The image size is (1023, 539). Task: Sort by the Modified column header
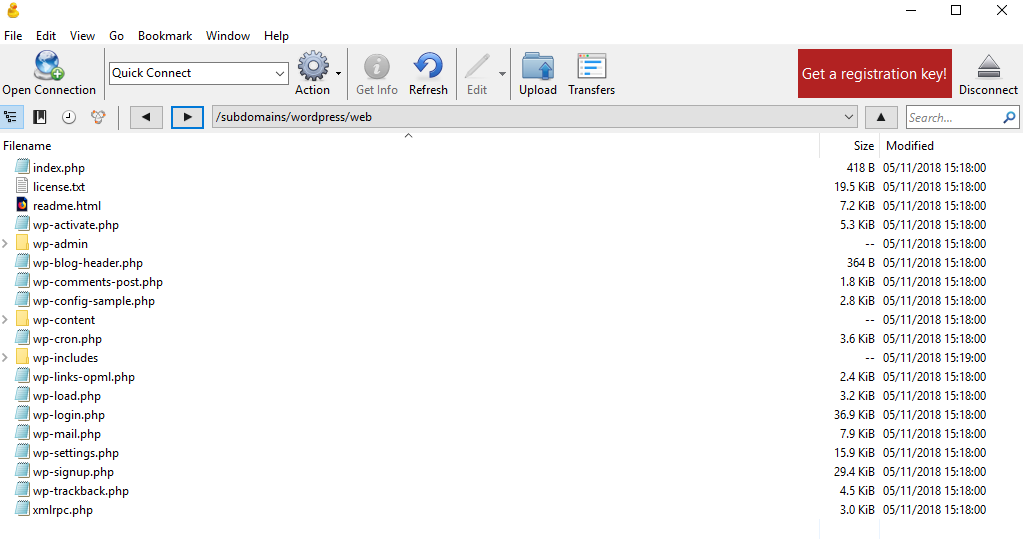(x=909, y=146)
